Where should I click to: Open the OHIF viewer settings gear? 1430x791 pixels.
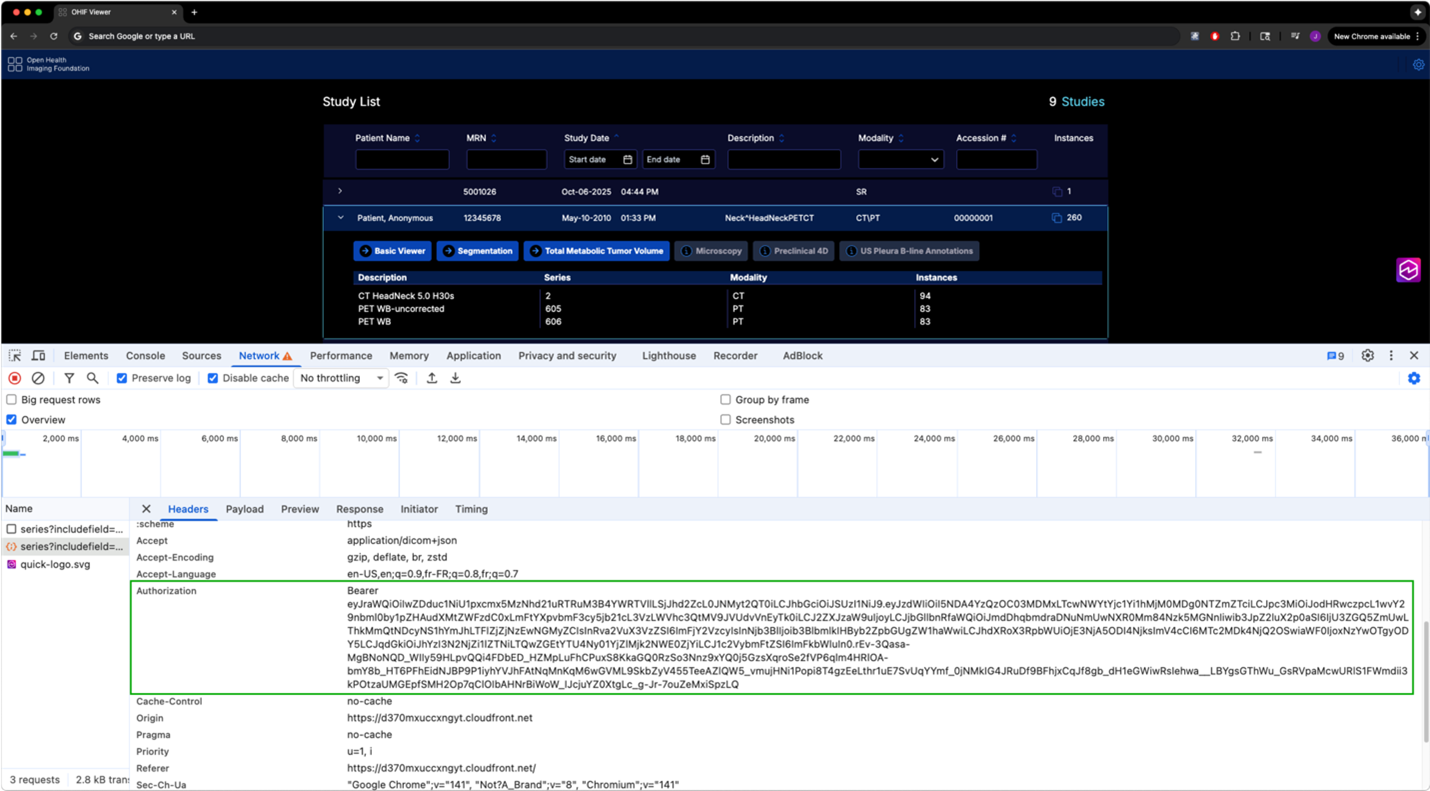click(x=1417, y=63)
